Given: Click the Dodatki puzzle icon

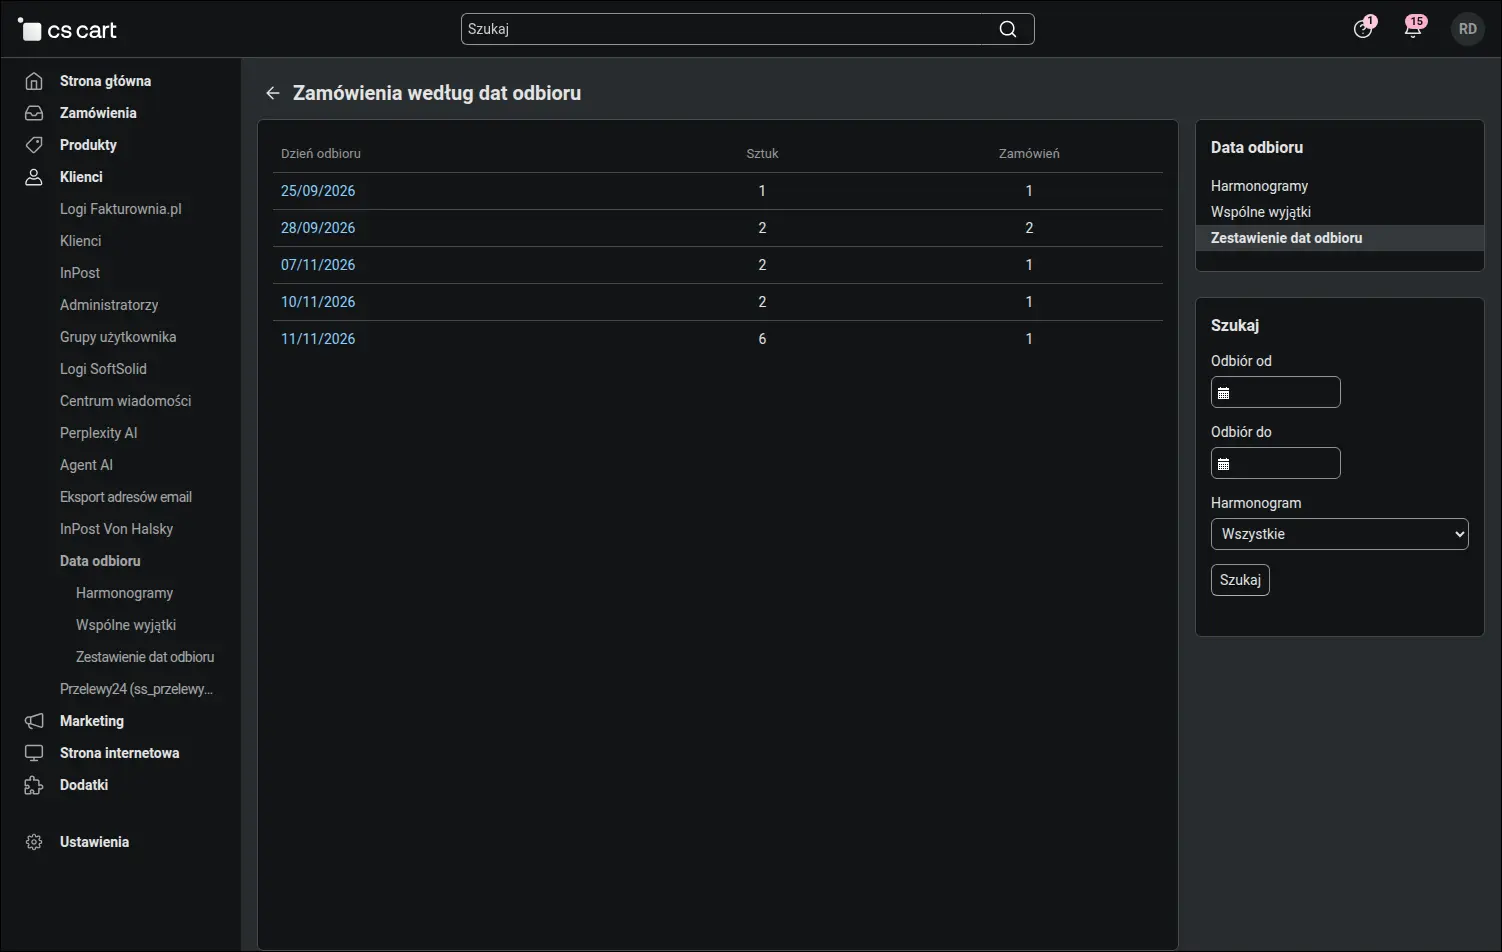Looking at the screenshot, I should click(x=34, y=785).
